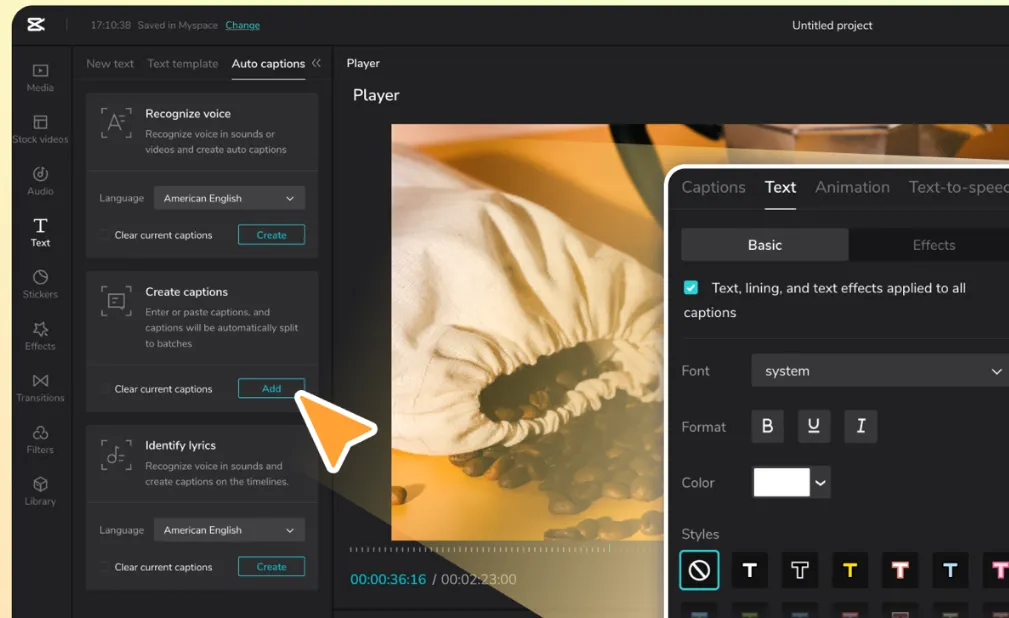This screenshot has height=618, width=1009.
Task: Expand the Font system dropdown
Action: 880,371
